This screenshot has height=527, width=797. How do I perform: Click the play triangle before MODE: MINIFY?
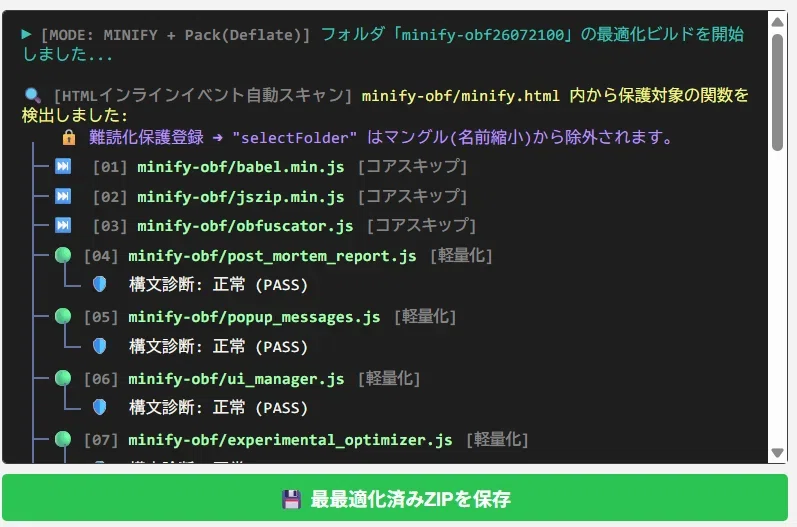click(26, 34)
